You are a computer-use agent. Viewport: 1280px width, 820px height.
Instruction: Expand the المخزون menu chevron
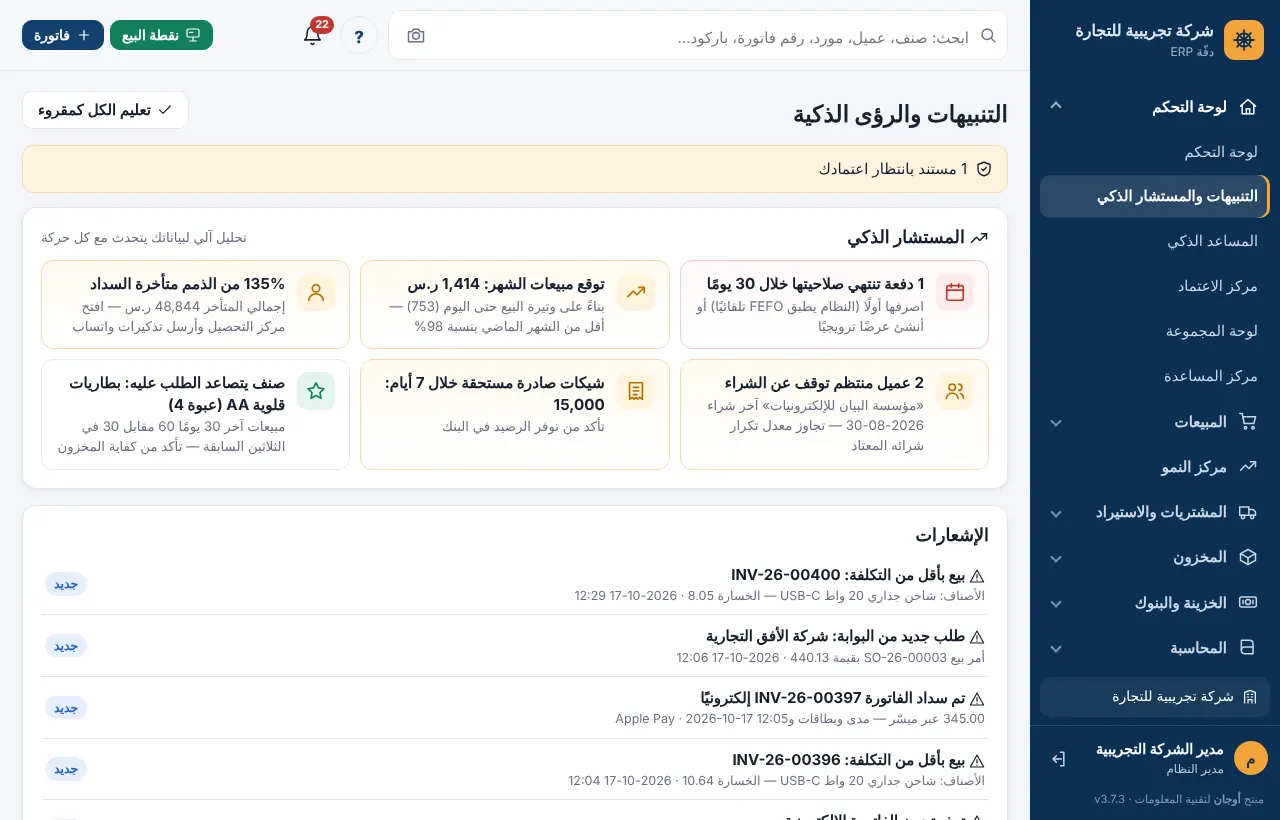coord(1056,558)
